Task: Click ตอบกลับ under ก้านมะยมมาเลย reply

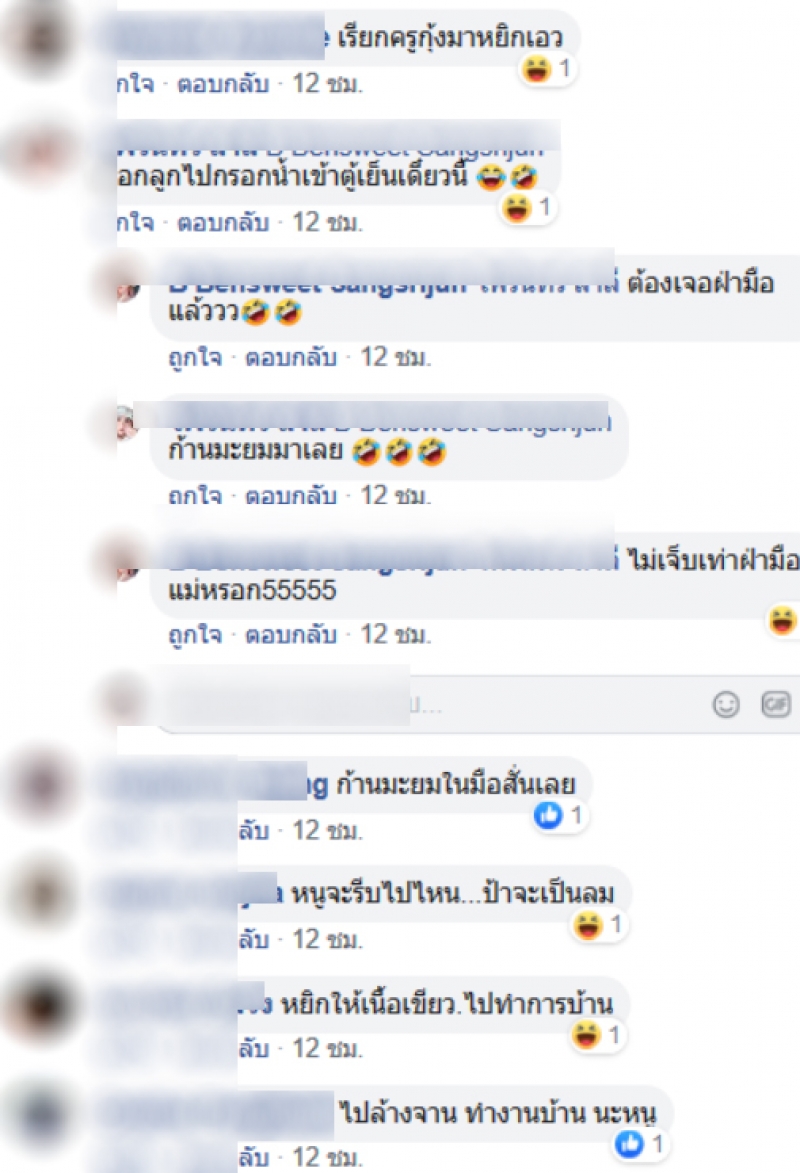Action: click(291, 496)
